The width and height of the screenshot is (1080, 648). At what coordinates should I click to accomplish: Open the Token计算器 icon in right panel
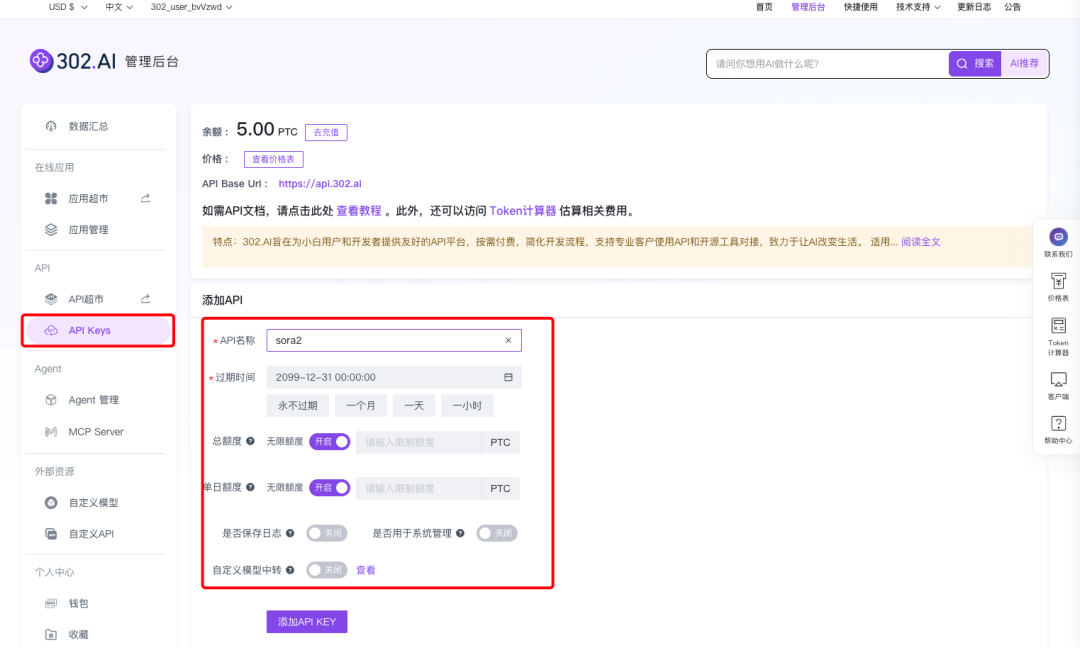[x=1058, y=326]
